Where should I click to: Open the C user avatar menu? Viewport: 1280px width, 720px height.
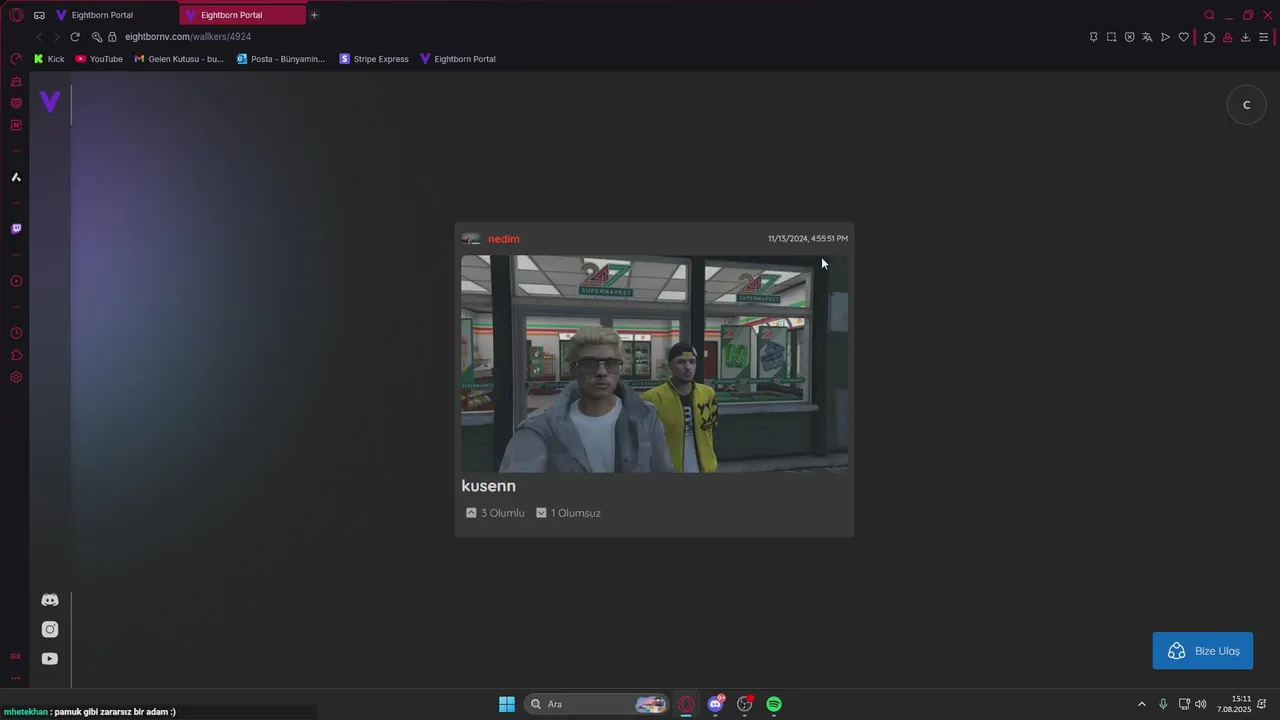[x=1246, y=105]
